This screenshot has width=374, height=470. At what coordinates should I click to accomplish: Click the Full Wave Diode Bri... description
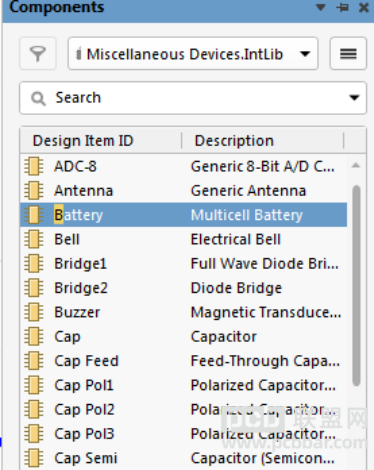pos(265,264)
